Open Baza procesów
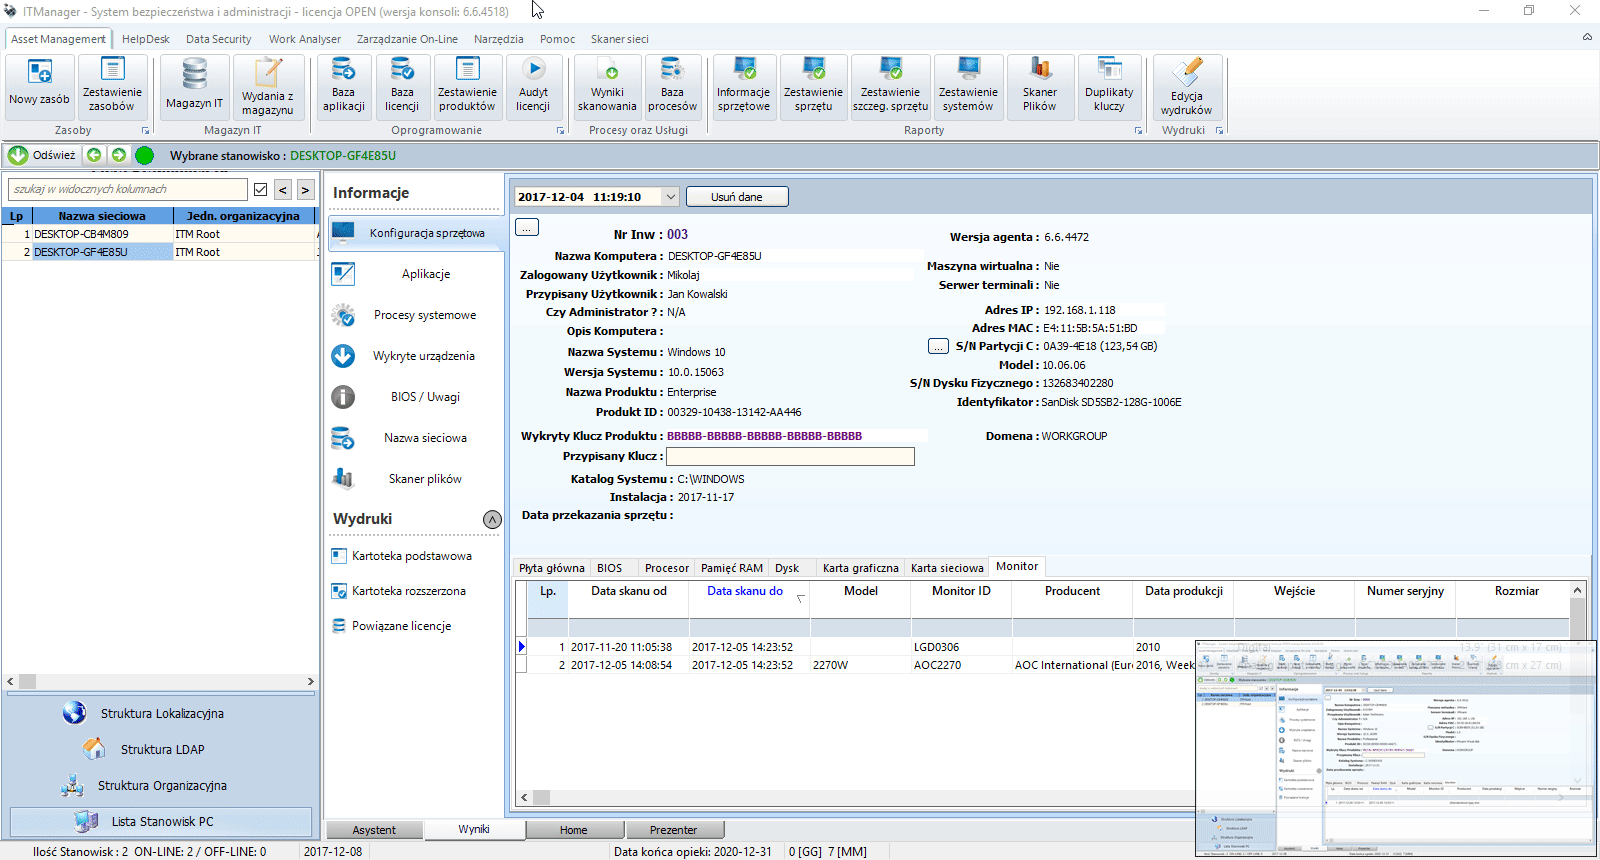Screen dimensions: 1600x860 672,87
